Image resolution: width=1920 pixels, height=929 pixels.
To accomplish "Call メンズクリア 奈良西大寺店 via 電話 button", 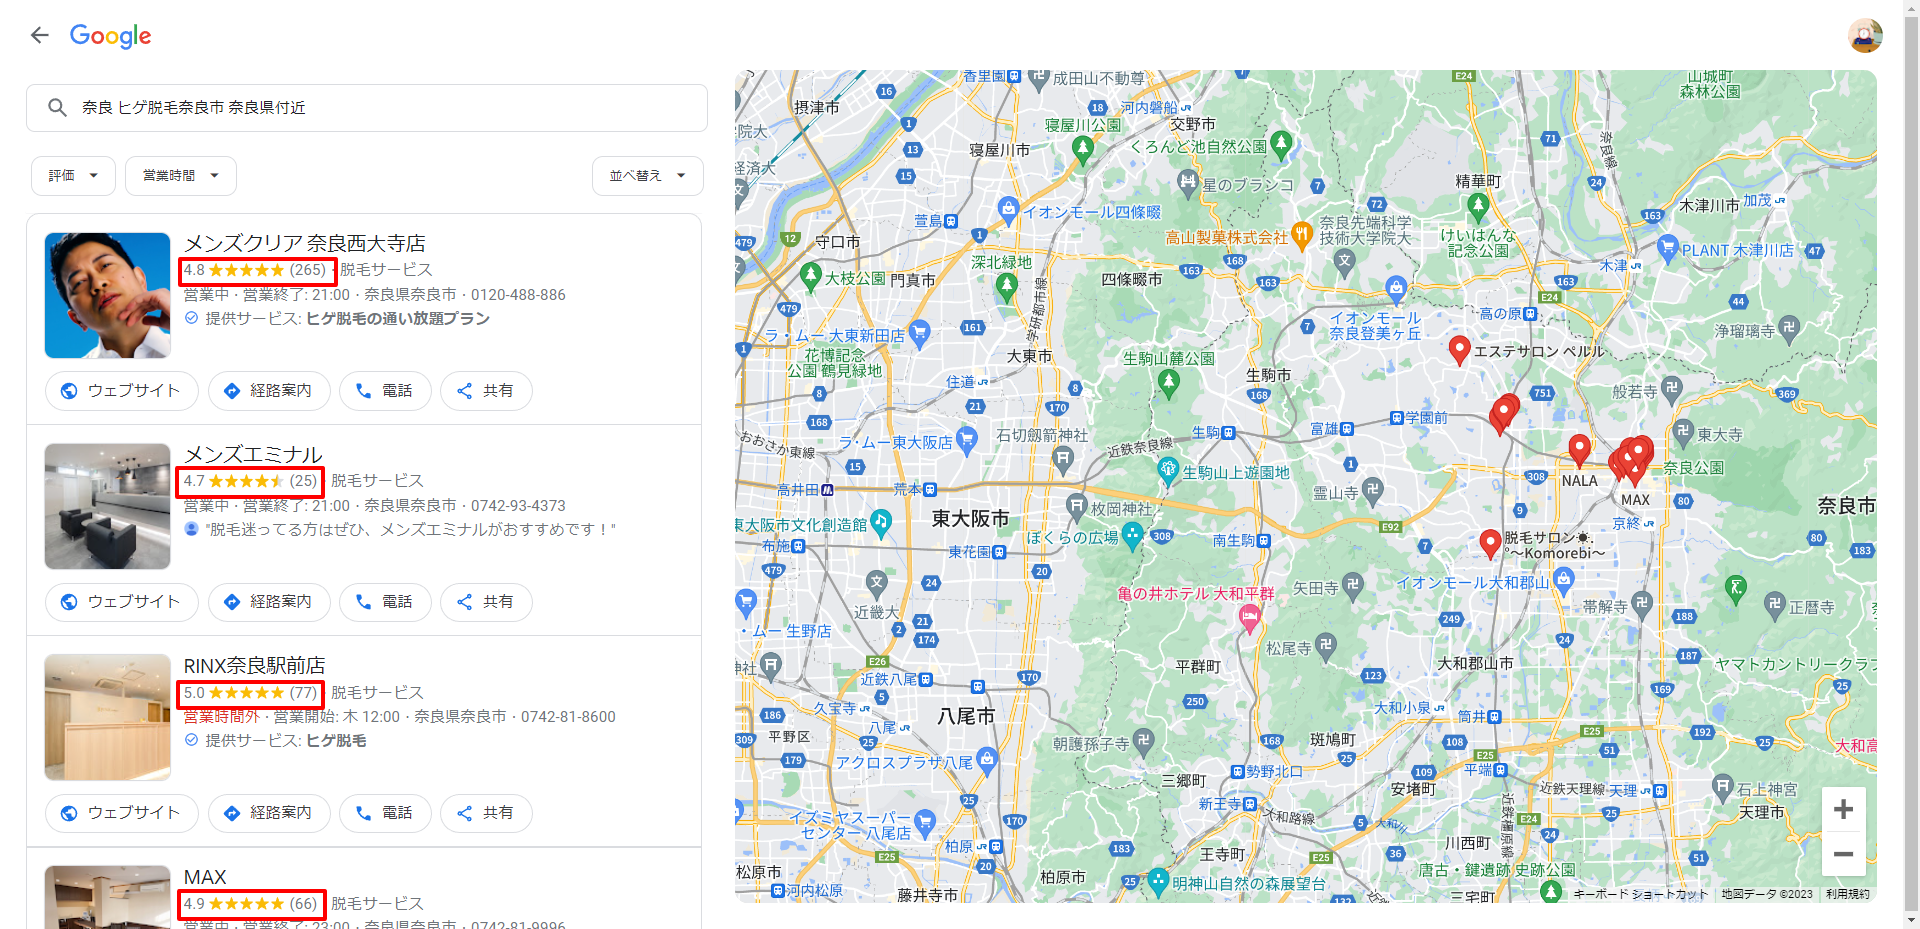I will click(x=385, y=391).
